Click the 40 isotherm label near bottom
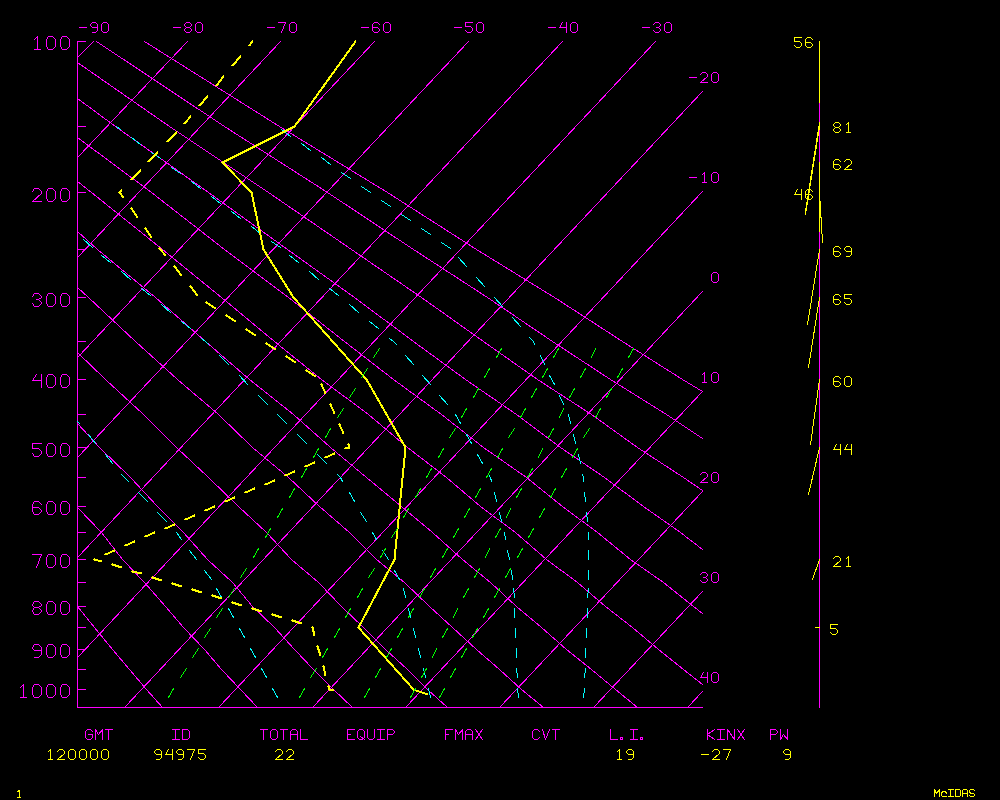1000x800 pixels. (x=709, y=678)
